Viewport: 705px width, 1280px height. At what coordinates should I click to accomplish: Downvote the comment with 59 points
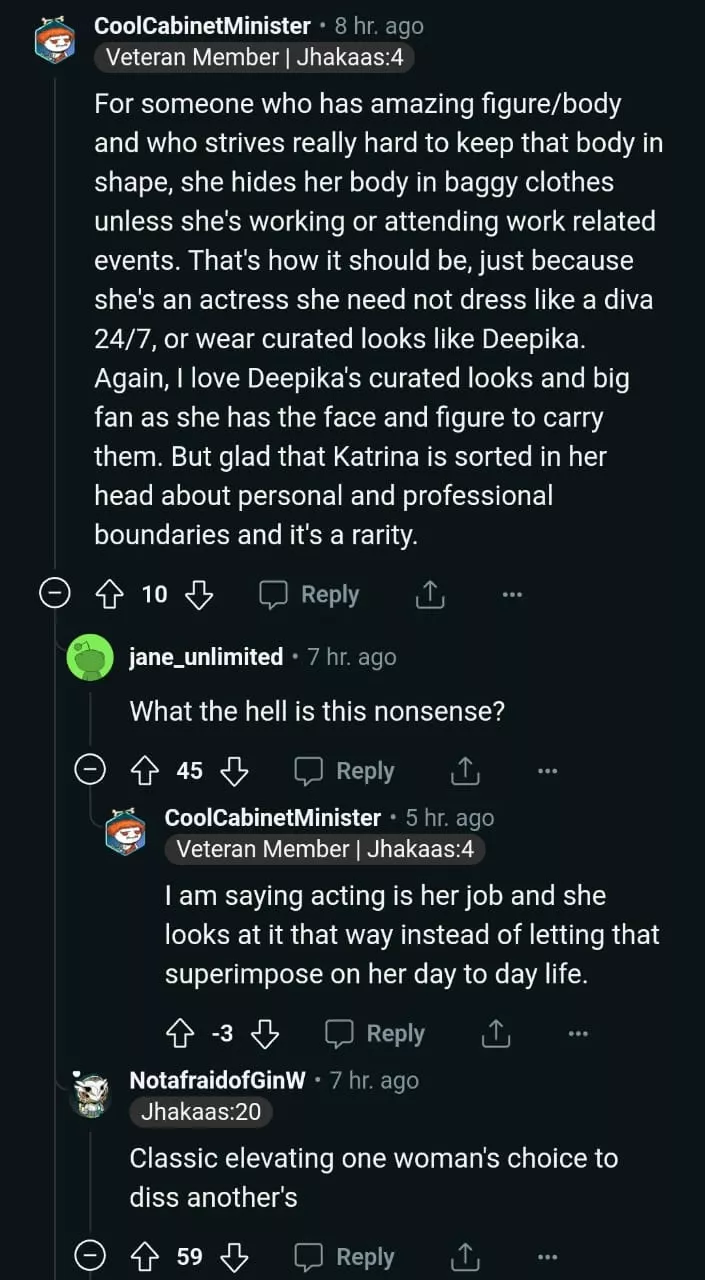point(235,1257)
